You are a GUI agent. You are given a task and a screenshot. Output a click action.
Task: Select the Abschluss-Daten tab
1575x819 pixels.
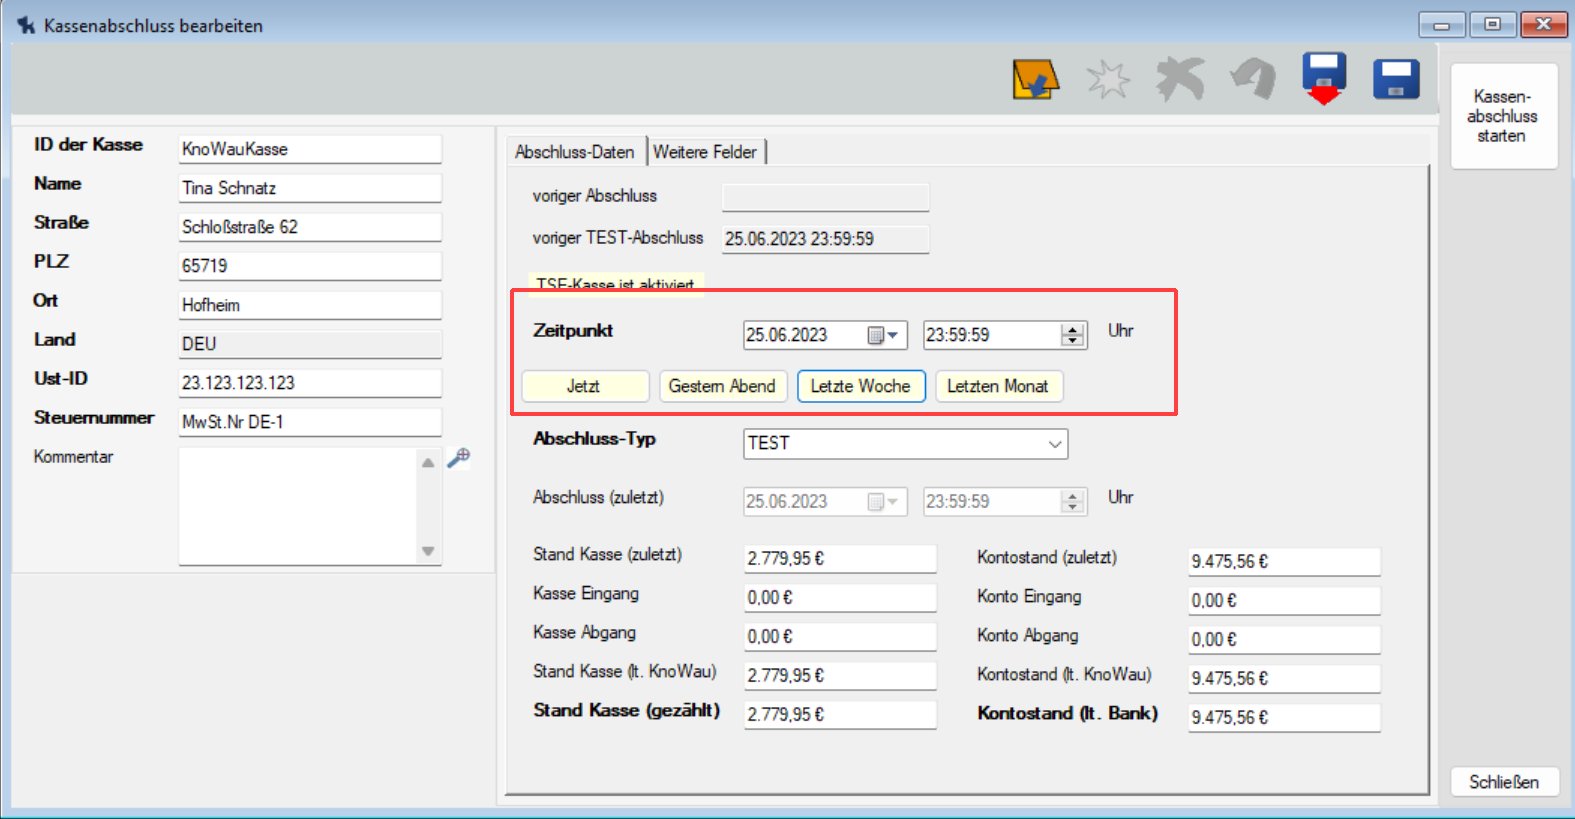coord(575,152)
